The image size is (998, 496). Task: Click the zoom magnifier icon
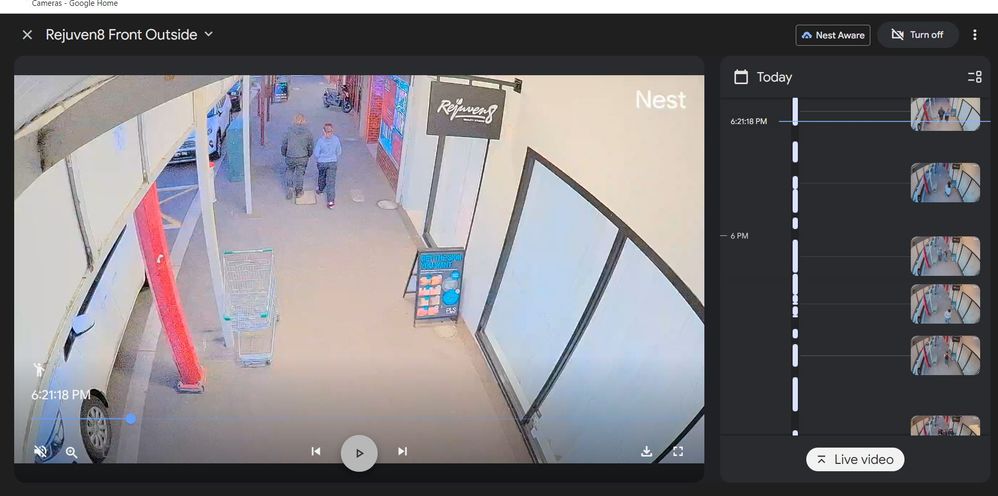pos(72,452)
